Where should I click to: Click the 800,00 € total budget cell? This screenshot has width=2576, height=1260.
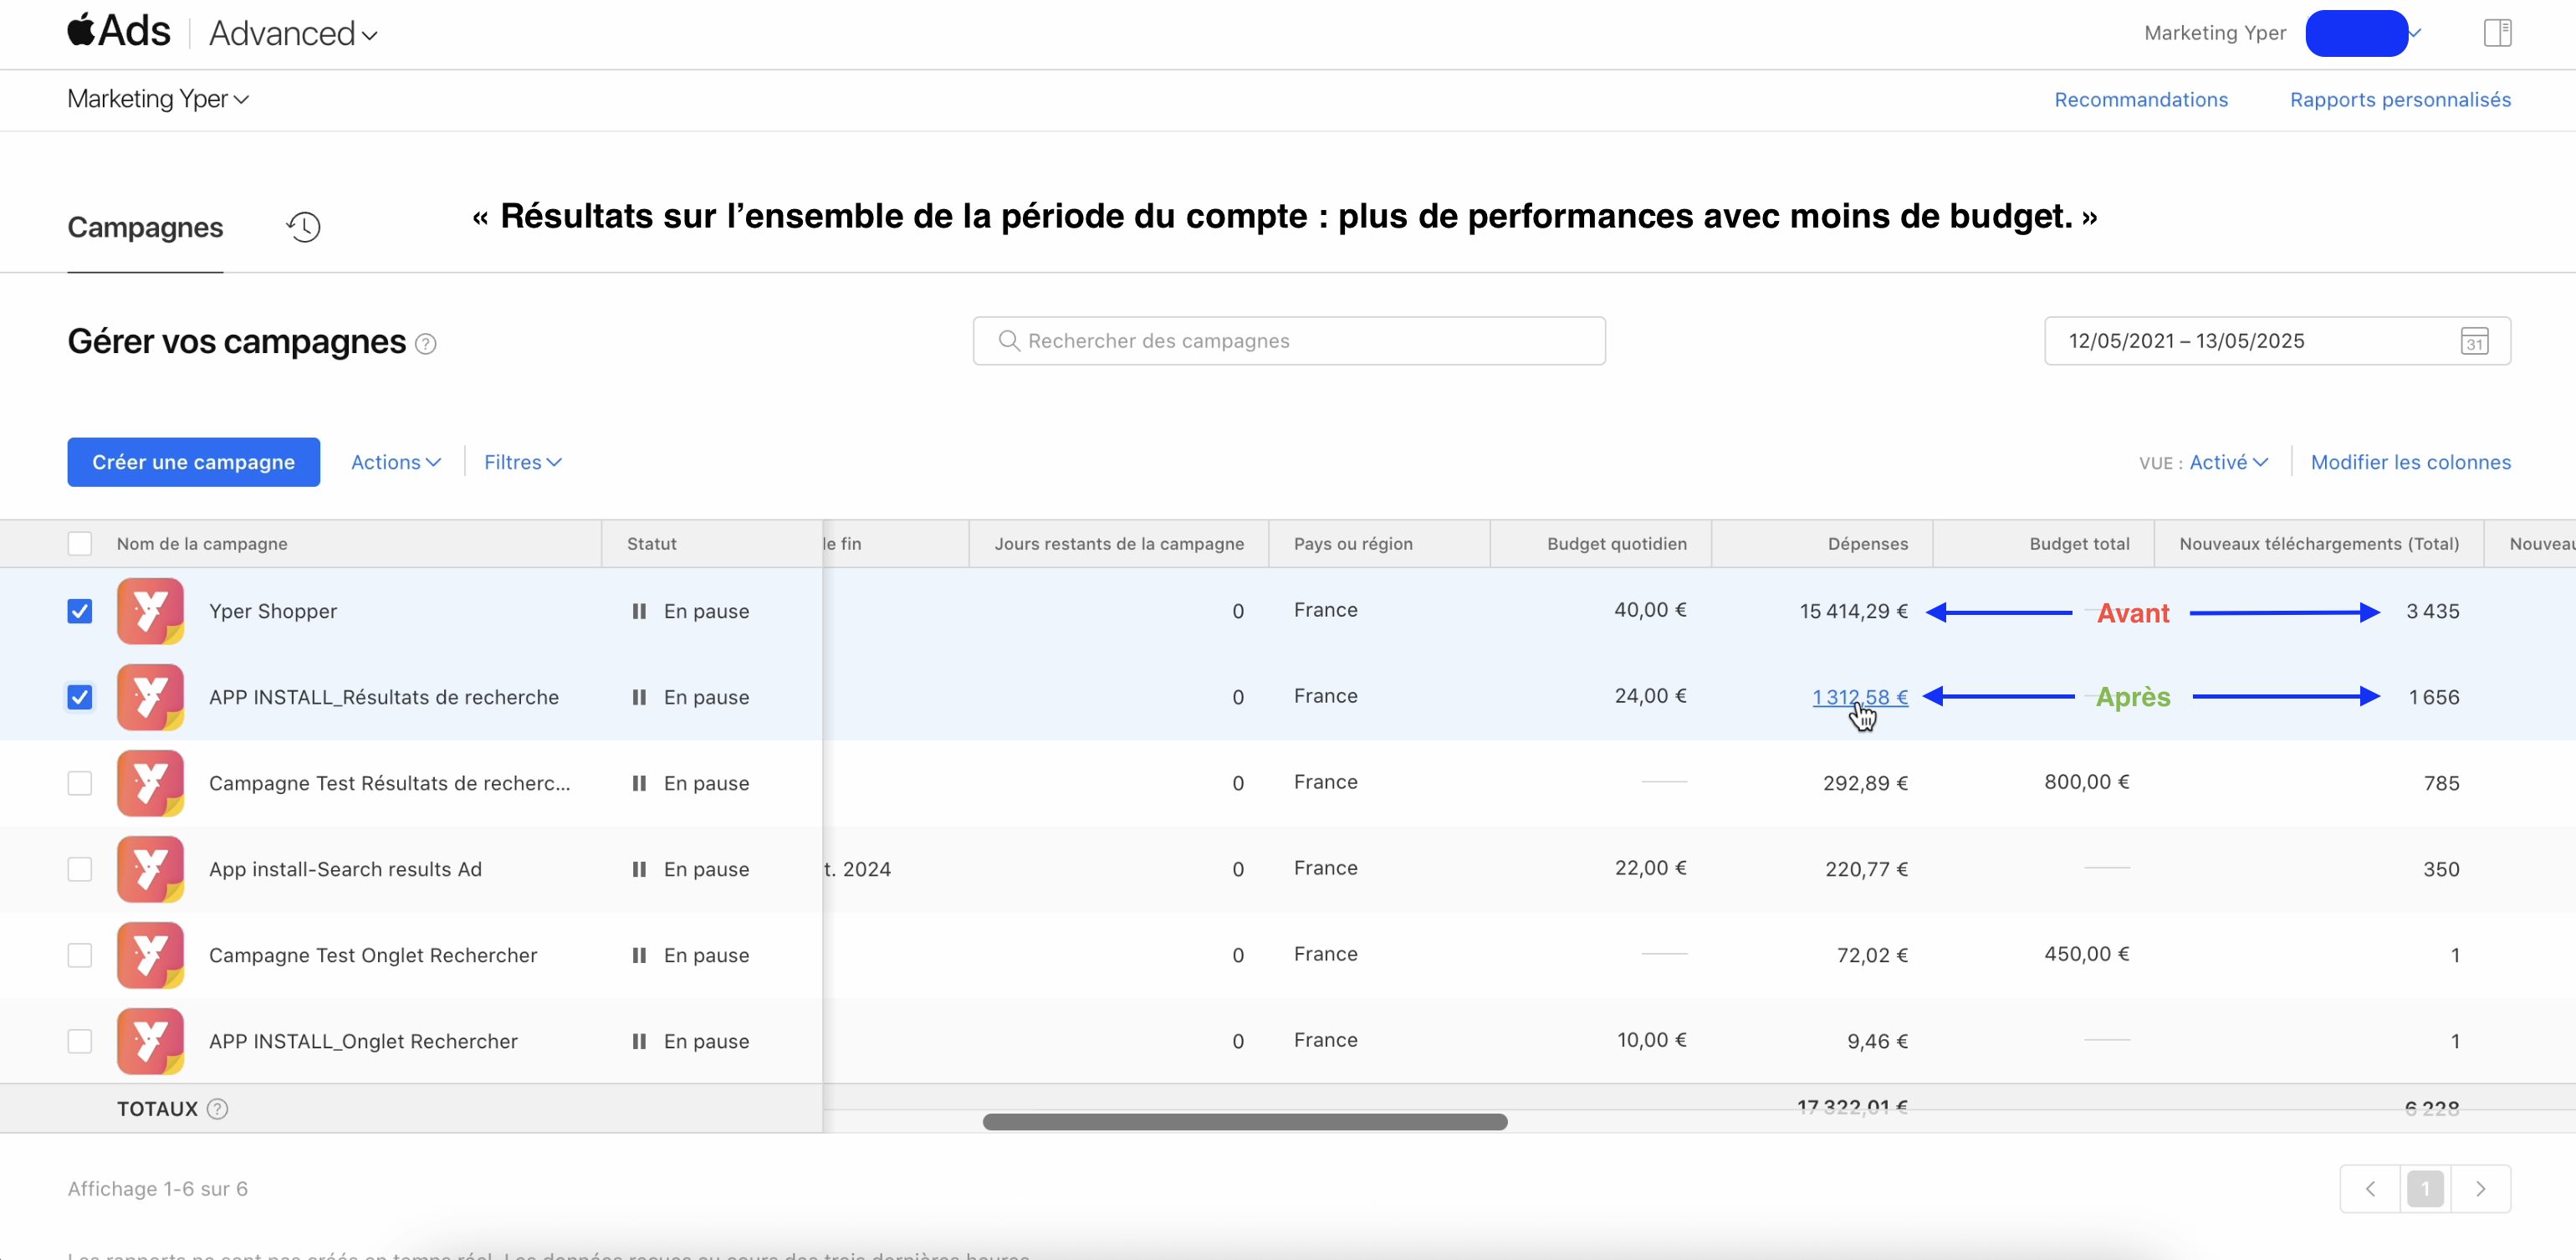(x=2086, y=782)
